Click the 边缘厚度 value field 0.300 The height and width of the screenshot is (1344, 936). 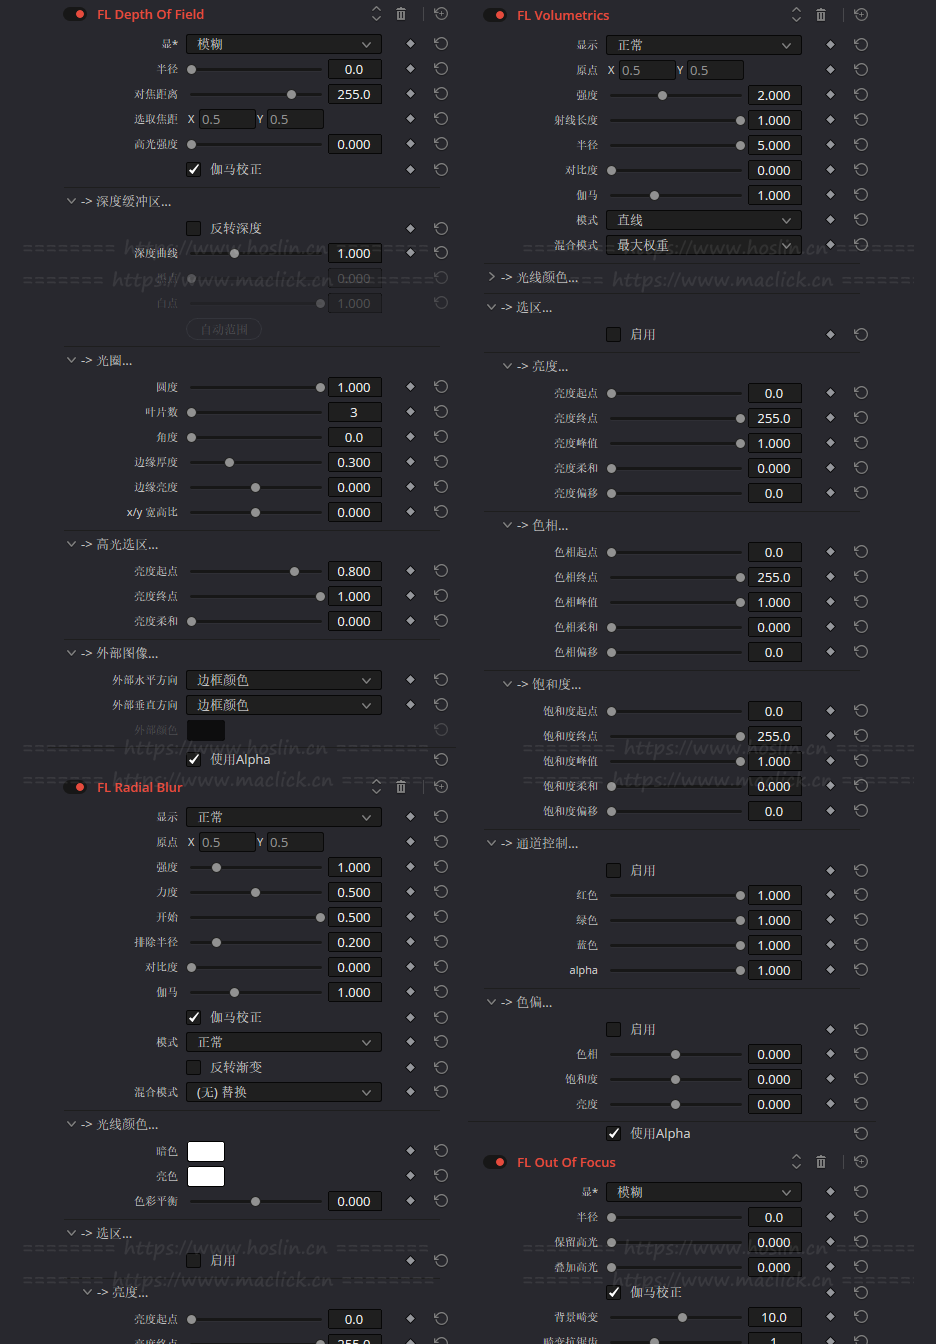click(354, 462)
